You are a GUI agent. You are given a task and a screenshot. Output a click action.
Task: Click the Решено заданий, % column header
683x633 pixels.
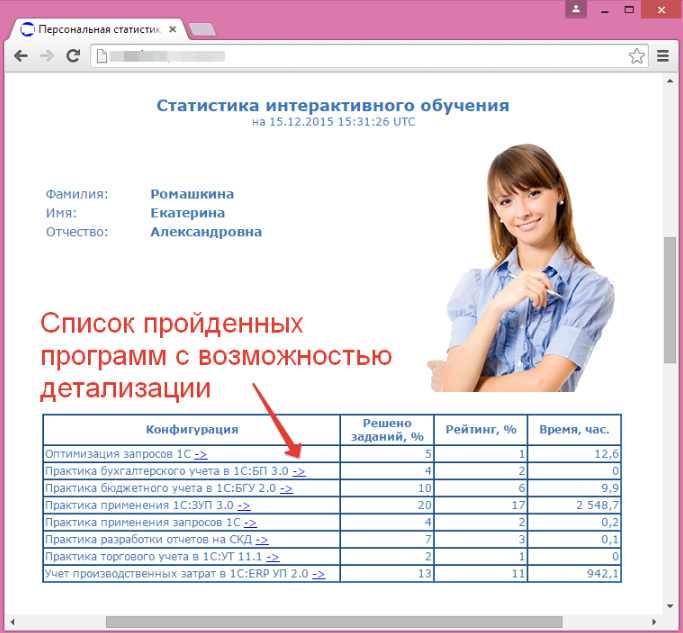point(387,430)
